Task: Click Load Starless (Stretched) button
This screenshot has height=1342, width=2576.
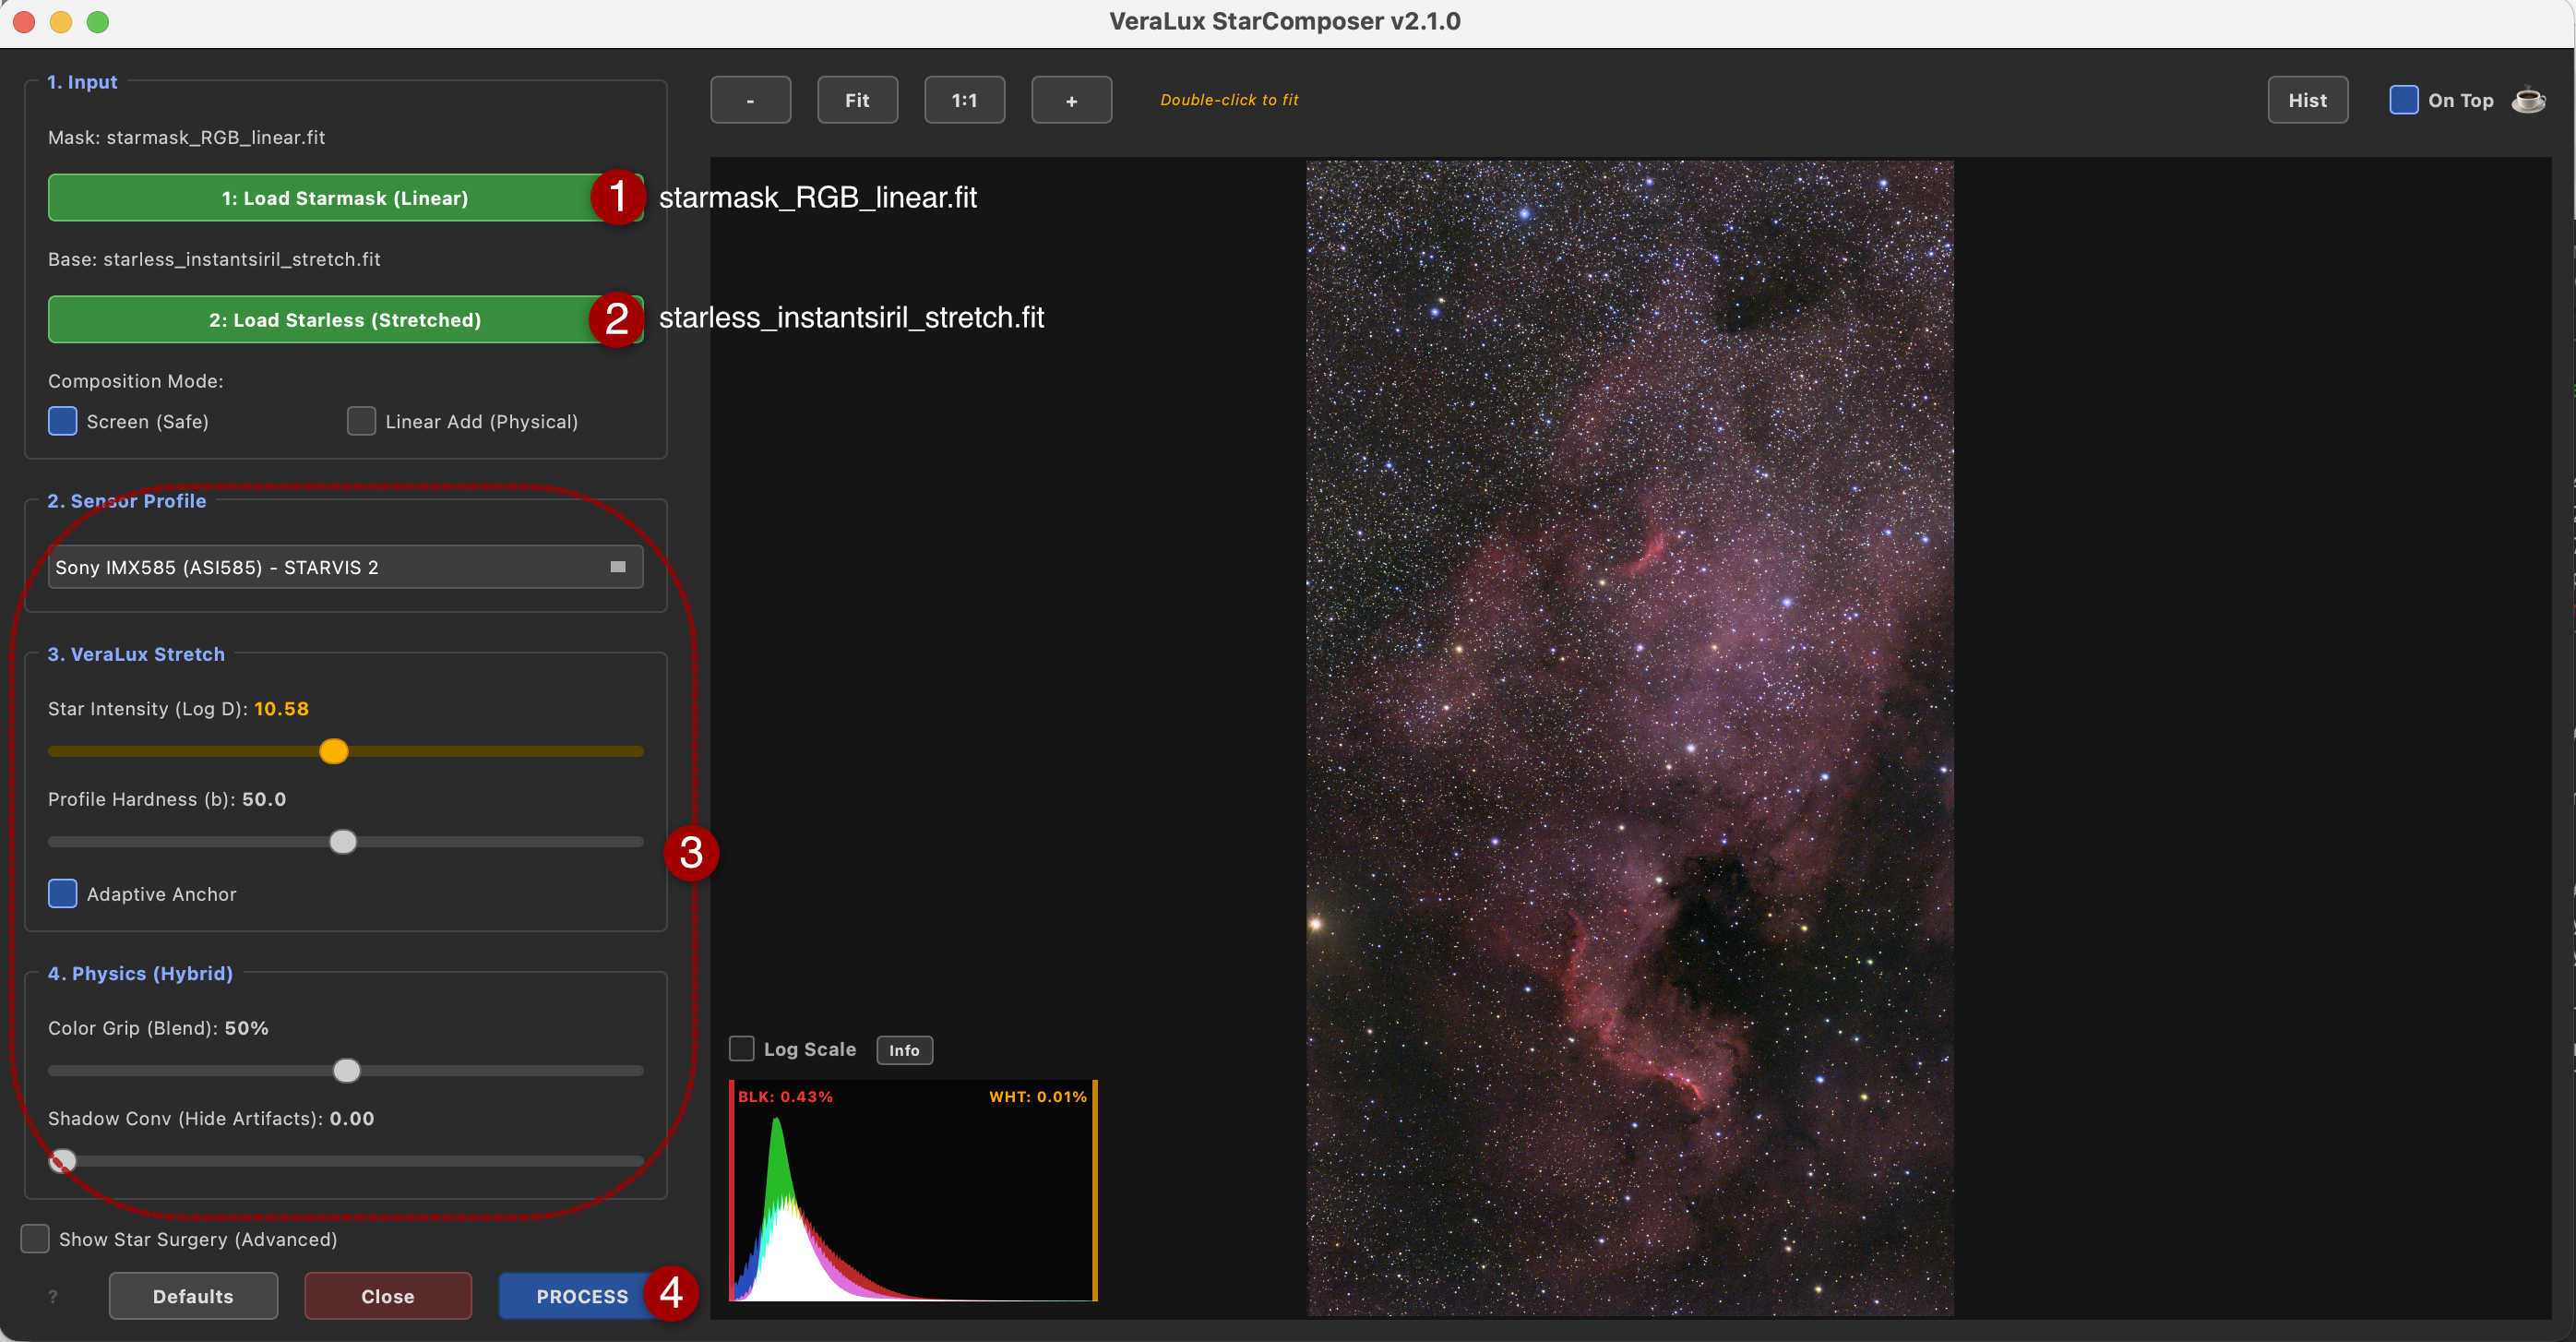Action: [x=345, y=320]
